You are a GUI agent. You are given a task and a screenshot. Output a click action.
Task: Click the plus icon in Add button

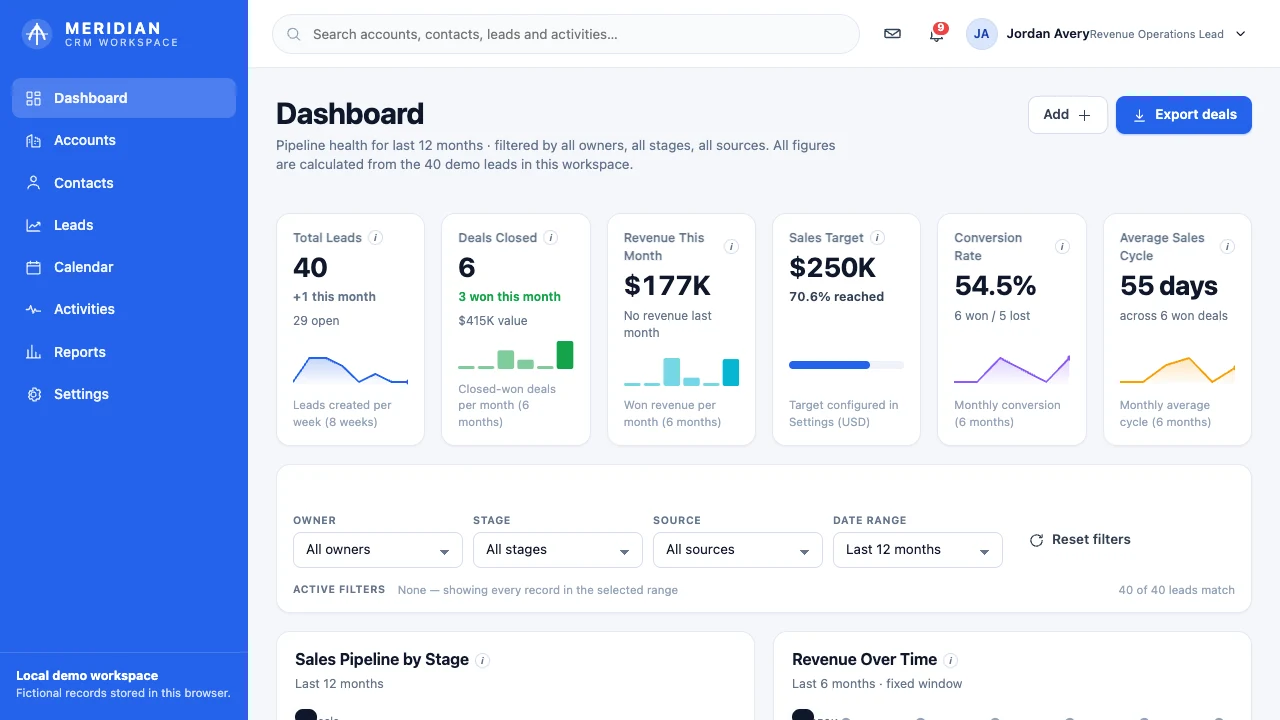(x=1084, y=115)
